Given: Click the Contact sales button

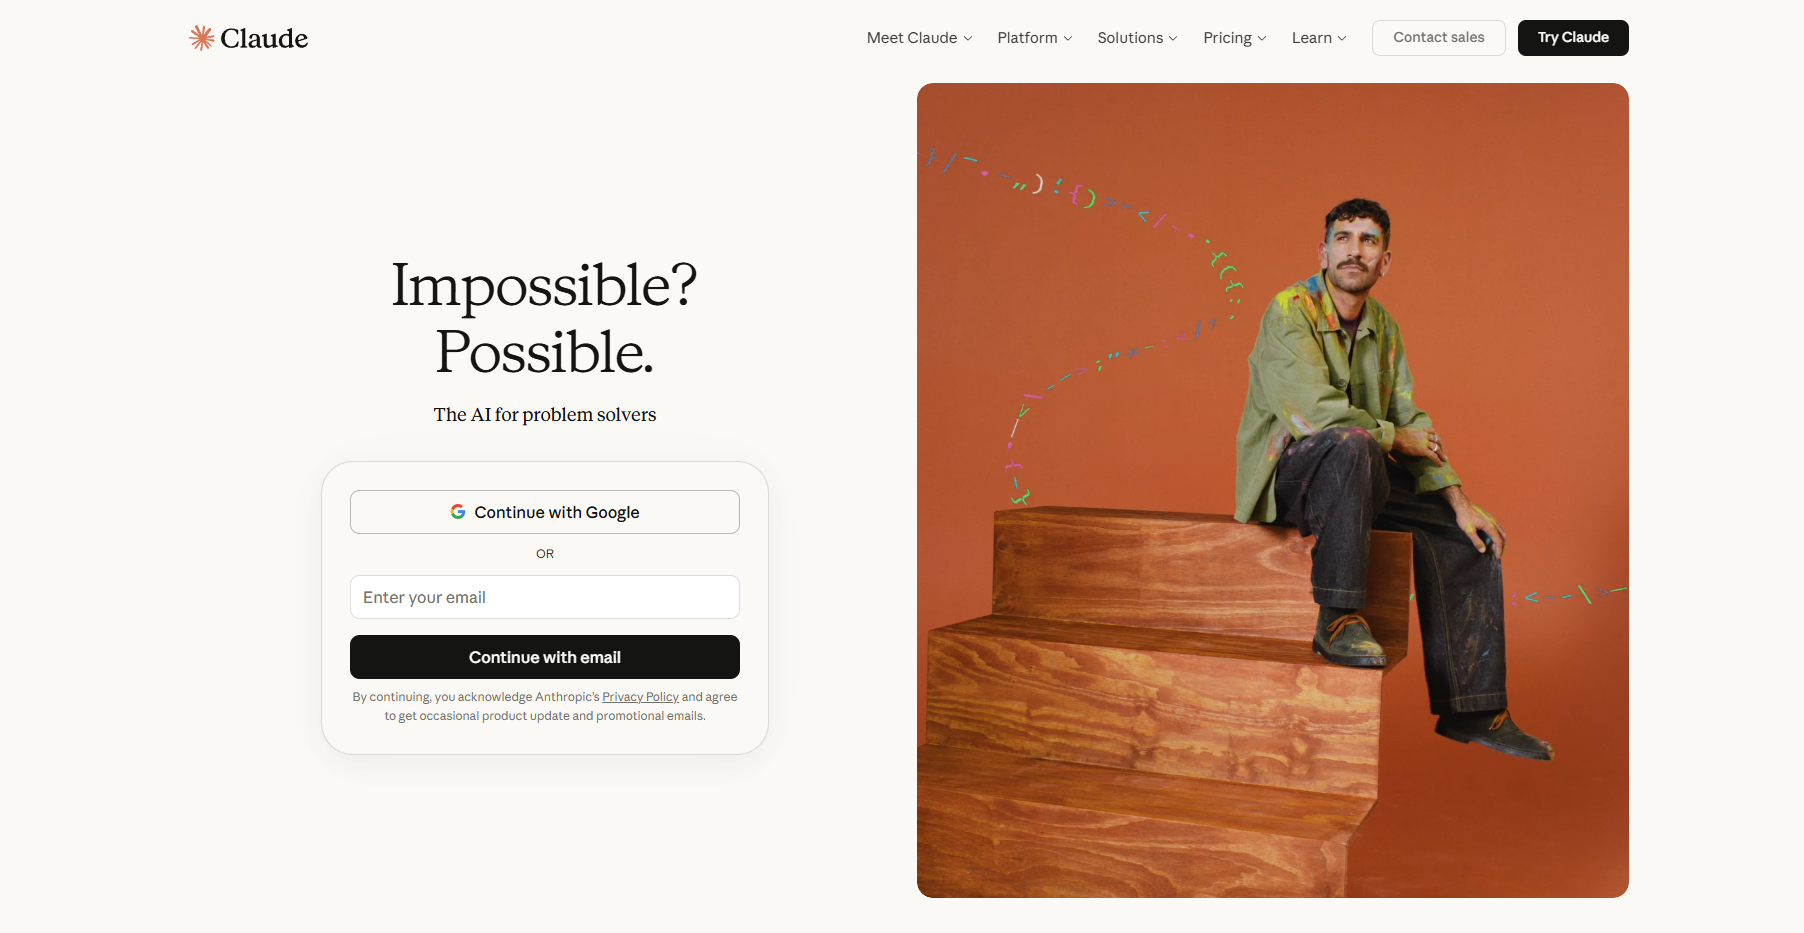Looking at the screenshot, I should coord(1439,38).
